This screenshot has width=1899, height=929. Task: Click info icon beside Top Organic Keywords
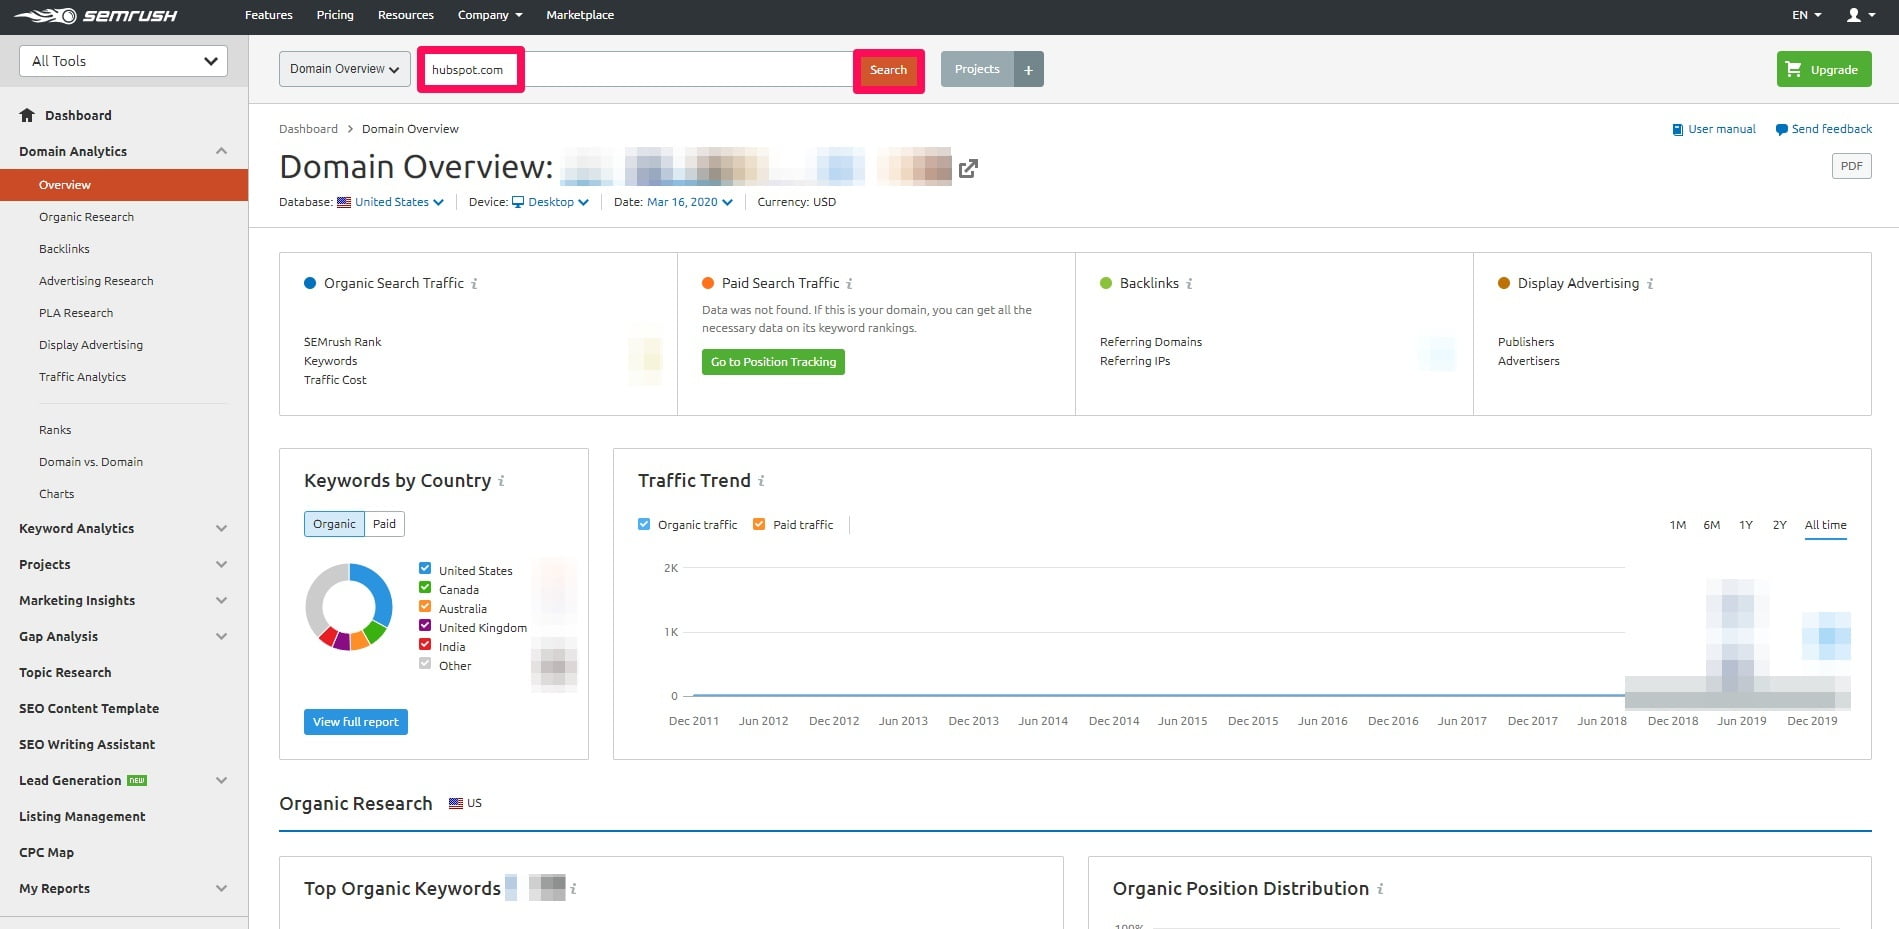tap(573, 888)
